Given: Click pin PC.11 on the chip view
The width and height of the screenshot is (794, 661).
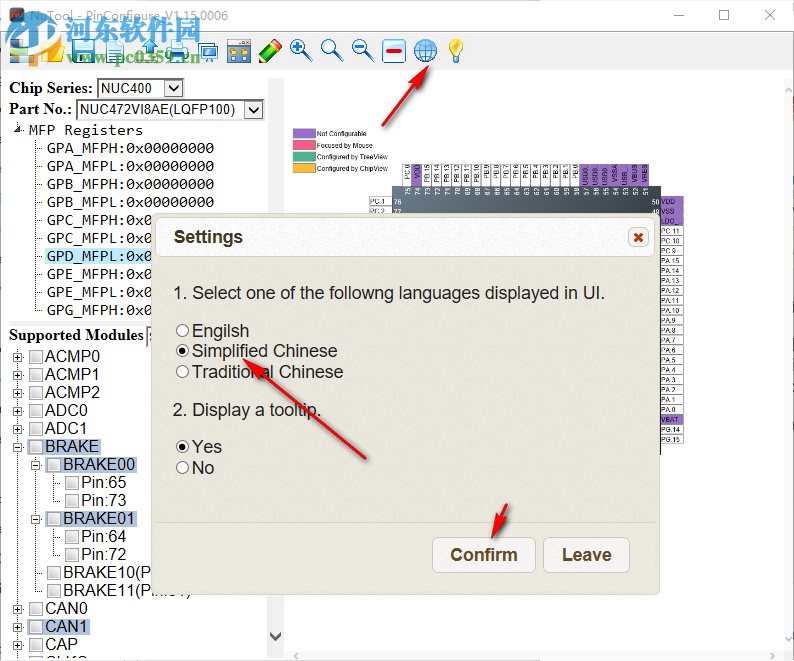Looking at the screenshot, I should point(671,231).
